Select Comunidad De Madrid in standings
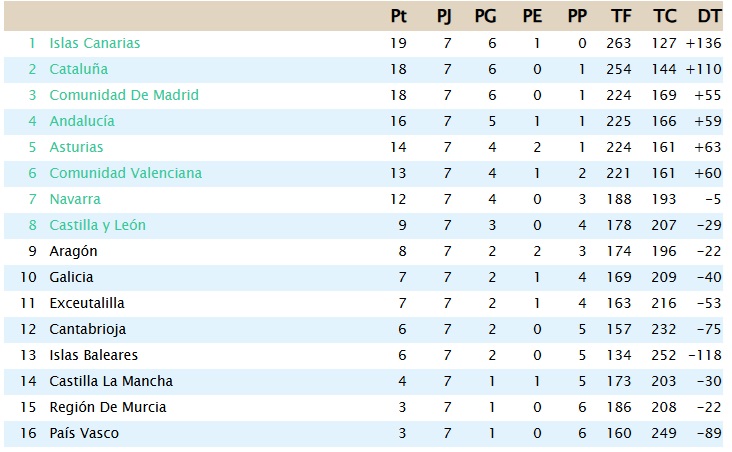This screenshot has height=452, width=732. tap(123, 95)
